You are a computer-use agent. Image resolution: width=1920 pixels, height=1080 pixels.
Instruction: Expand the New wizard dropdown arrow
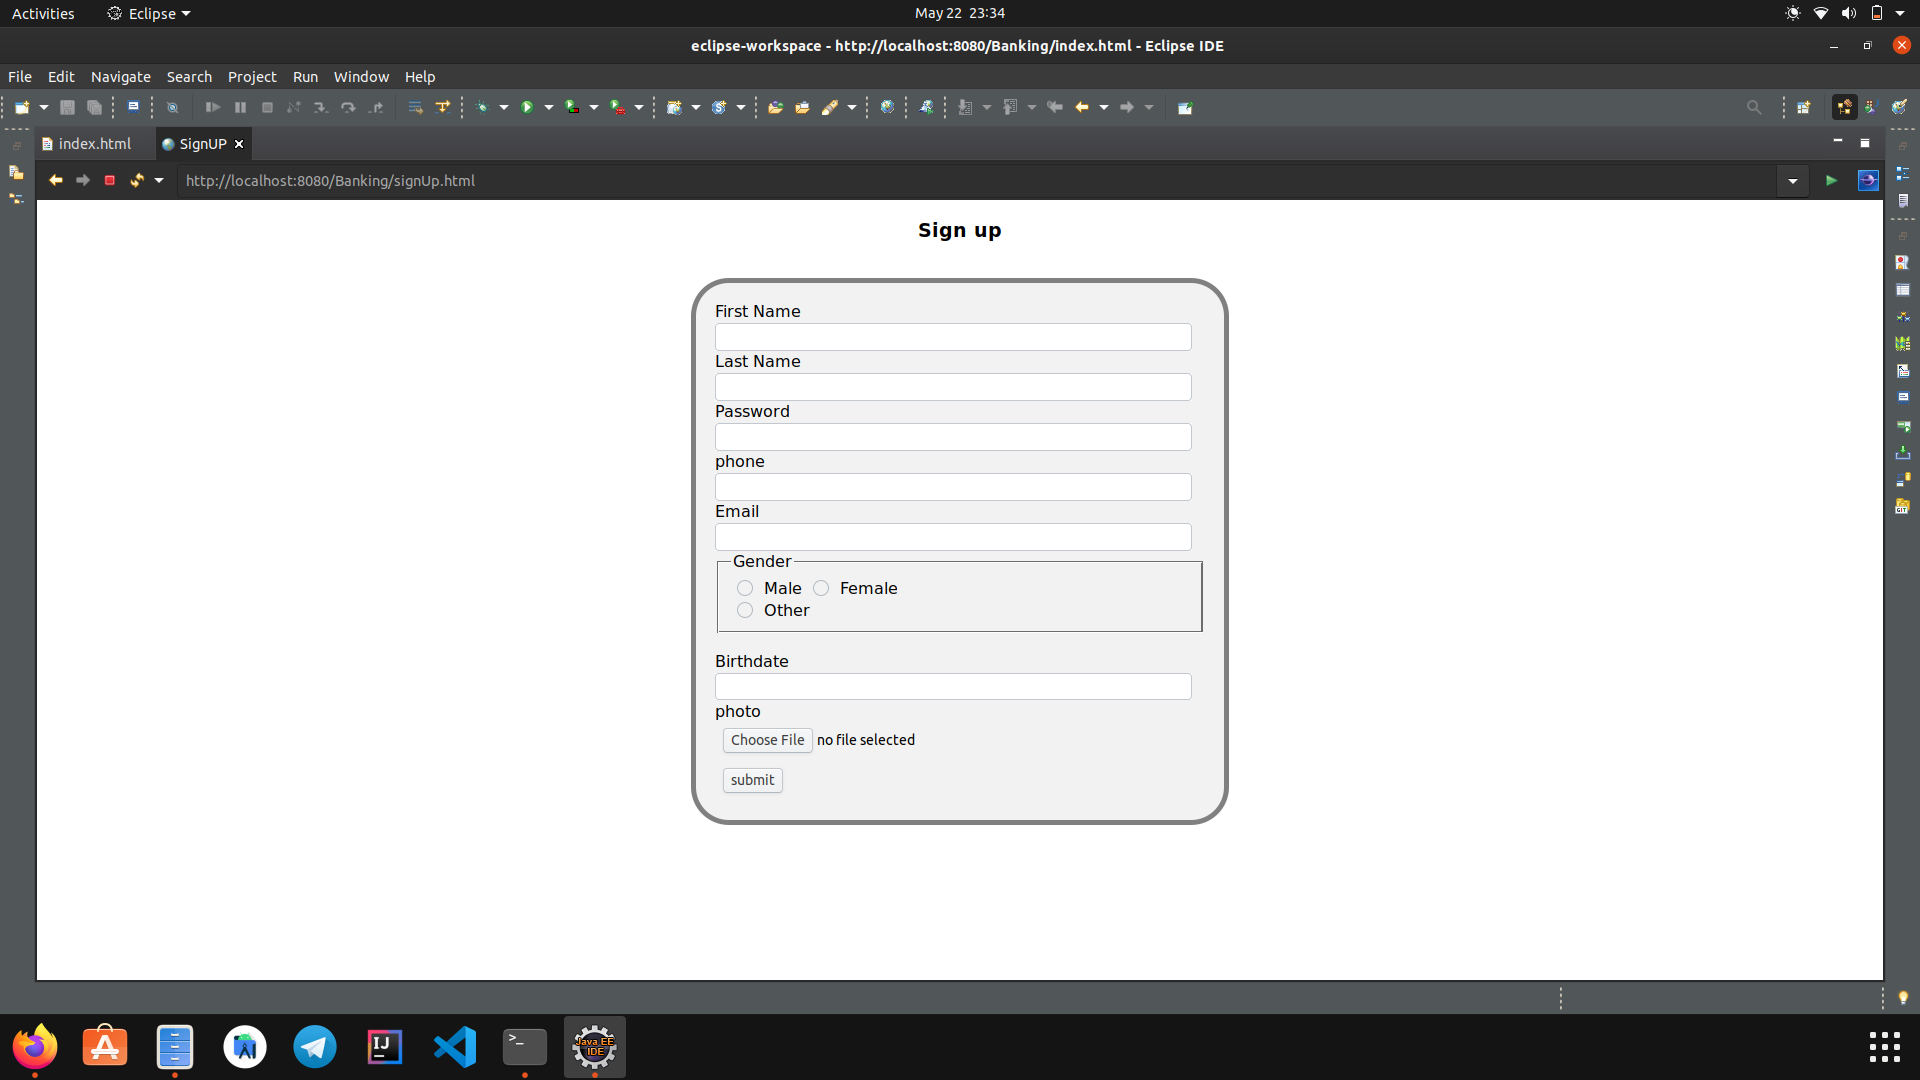[x=44, y=107]
